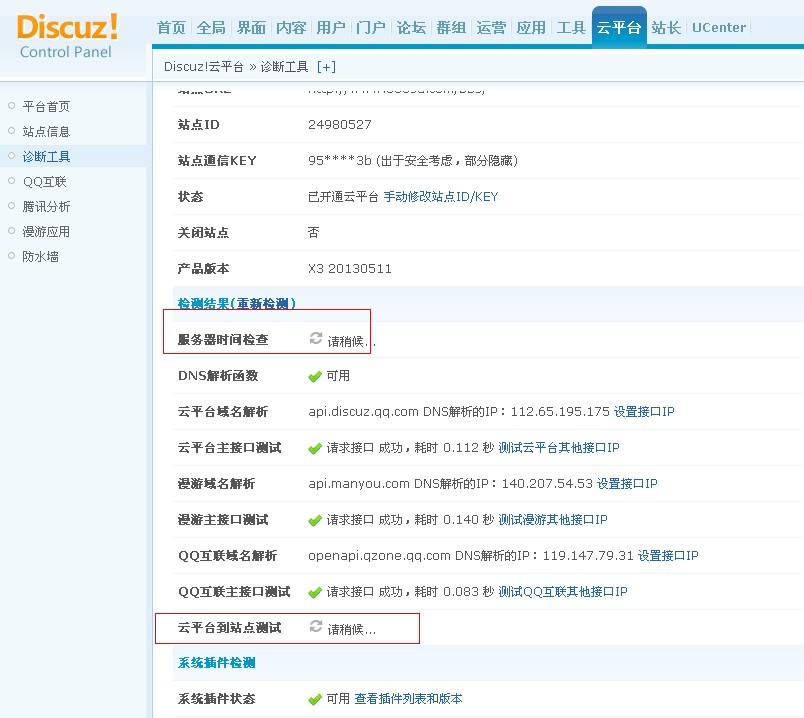Click 设置接口IP for api.discuz.qq.com
This screenshot has width=804, height=718.
[644, 411]
